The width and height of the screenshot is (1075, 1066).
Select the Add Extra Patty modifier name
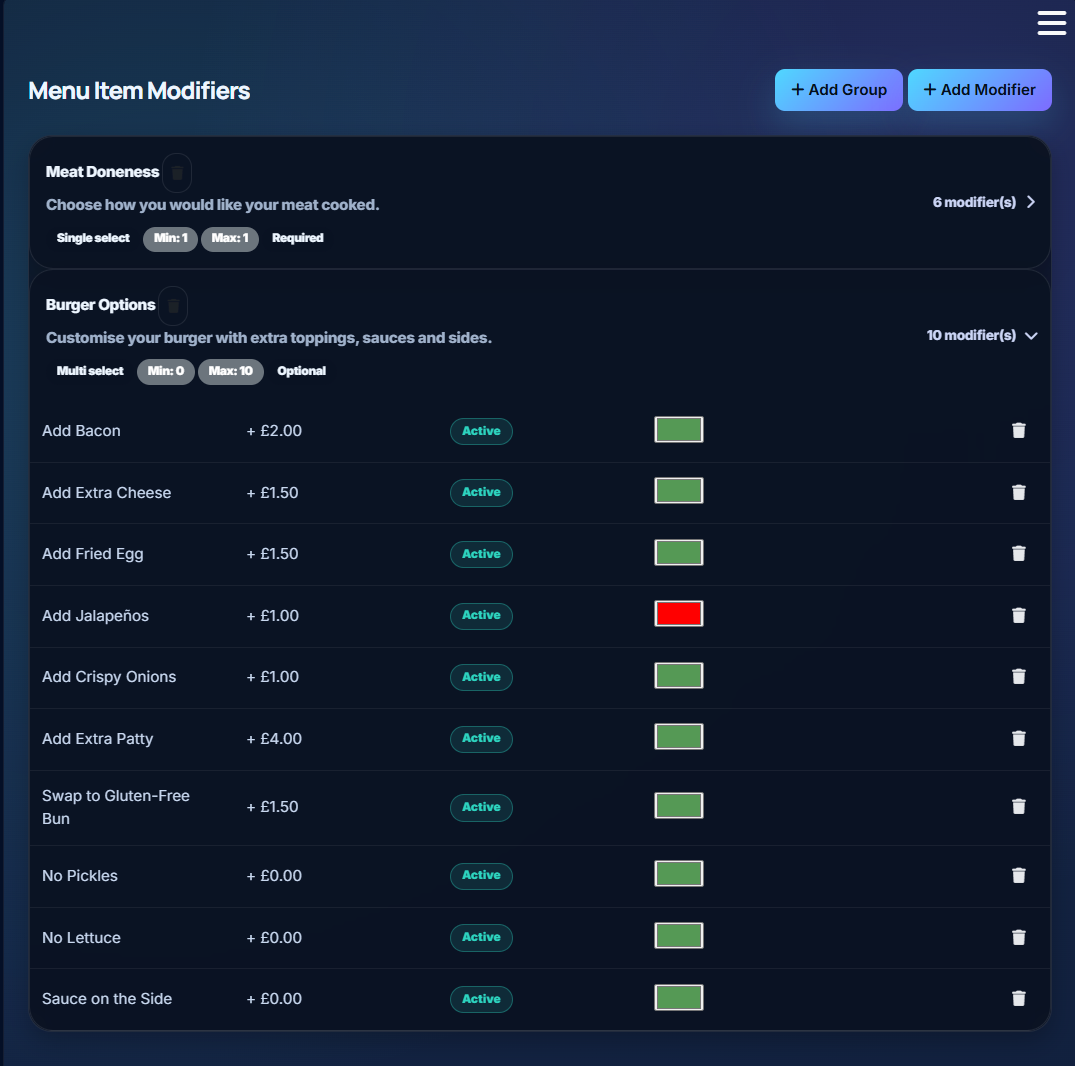pos(97,738)
